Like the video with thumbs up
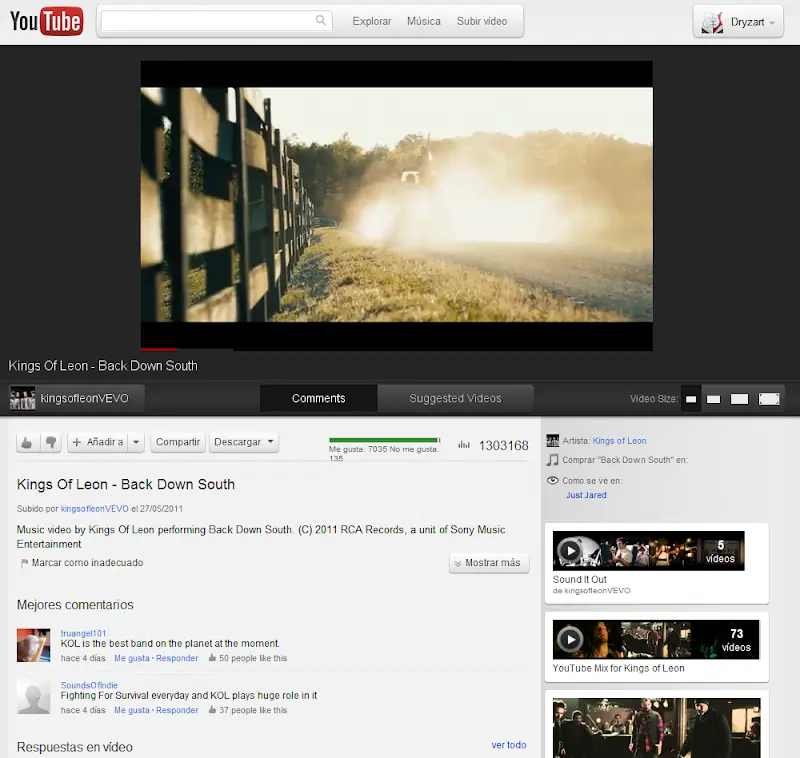This screenshot has height=758, width=800. click(27, 442)
